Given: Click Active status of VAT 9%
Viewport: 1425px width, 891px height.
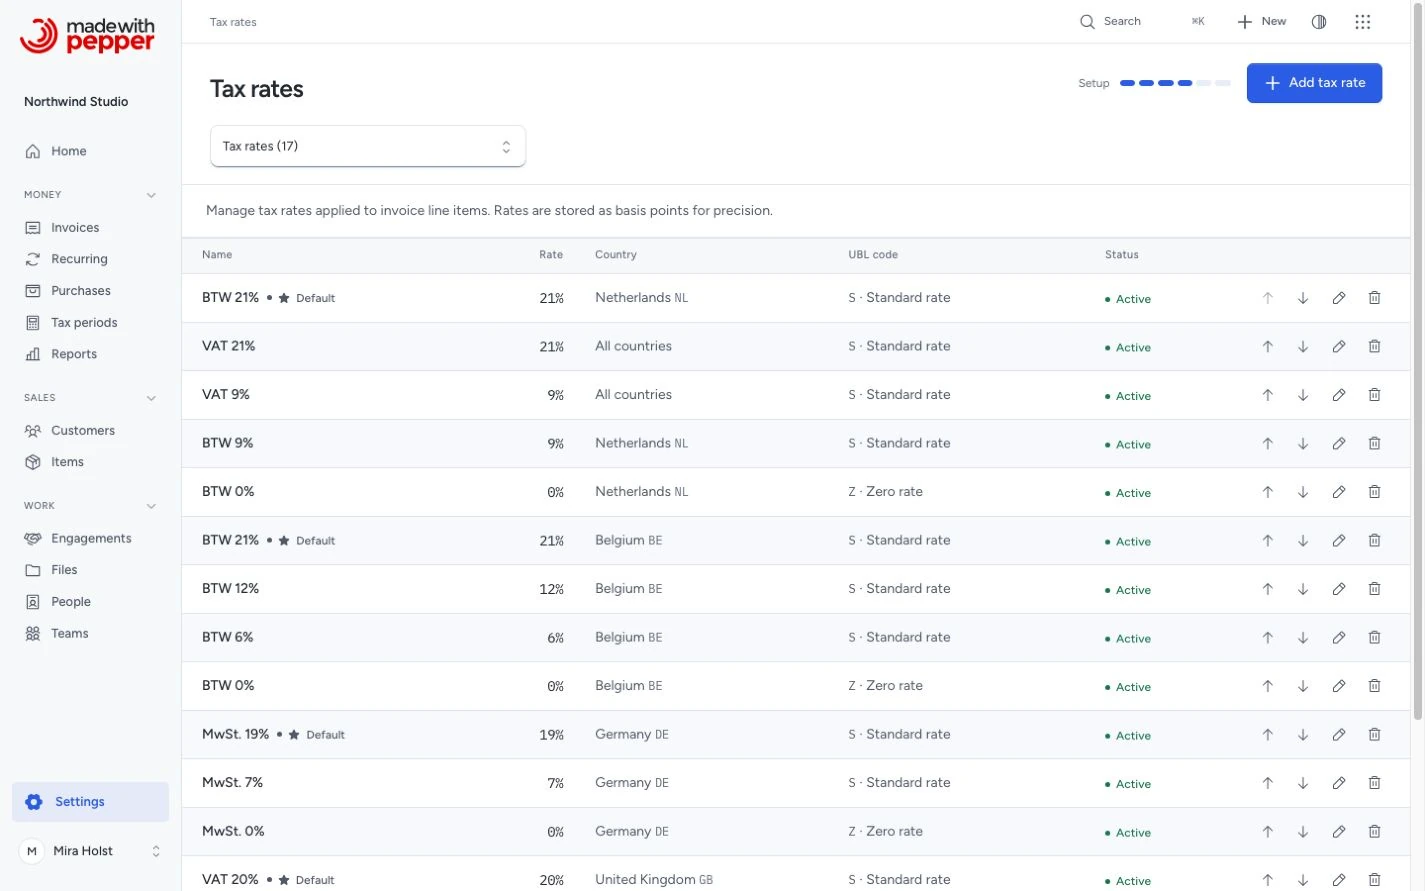Looking at the screenshot, I should pos(1128,396).
